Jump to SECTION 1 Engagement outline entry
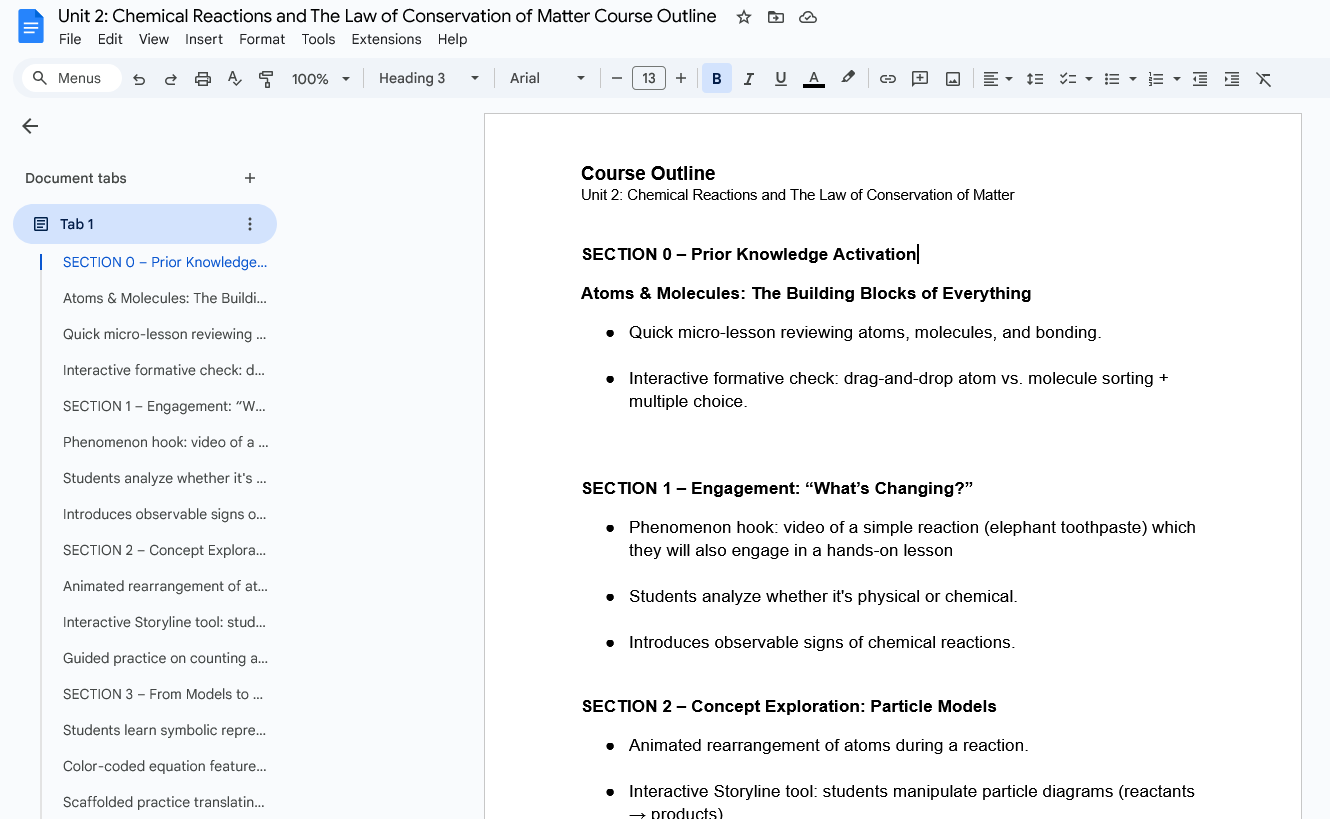Image resolution: width=1330 pixels, height=819 pixels. pyautogui.click(x=164, y=406)
